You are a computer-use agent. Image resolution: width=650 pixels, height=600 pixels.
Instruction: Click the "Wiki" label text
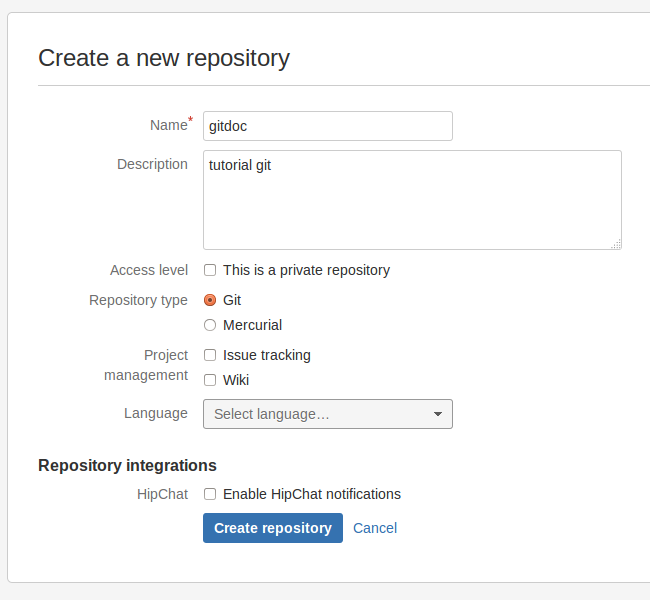point(236,380)
